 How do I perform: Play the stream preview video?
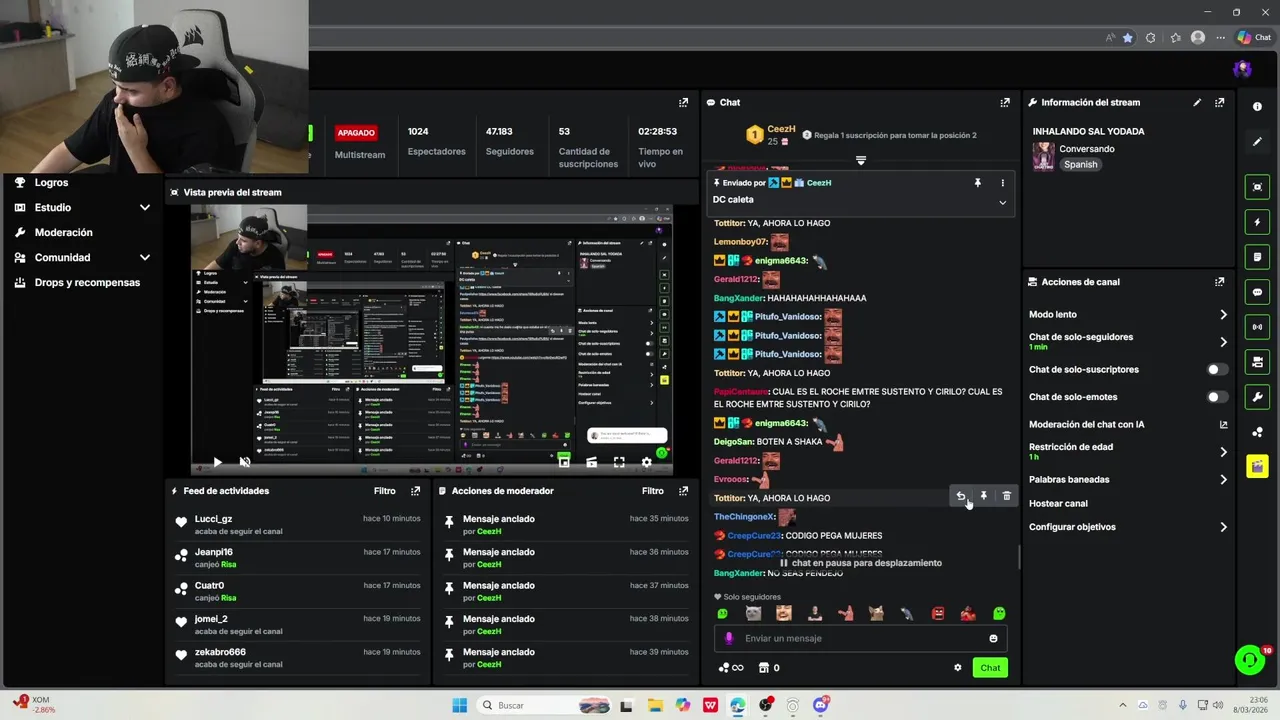coord(217,462)
